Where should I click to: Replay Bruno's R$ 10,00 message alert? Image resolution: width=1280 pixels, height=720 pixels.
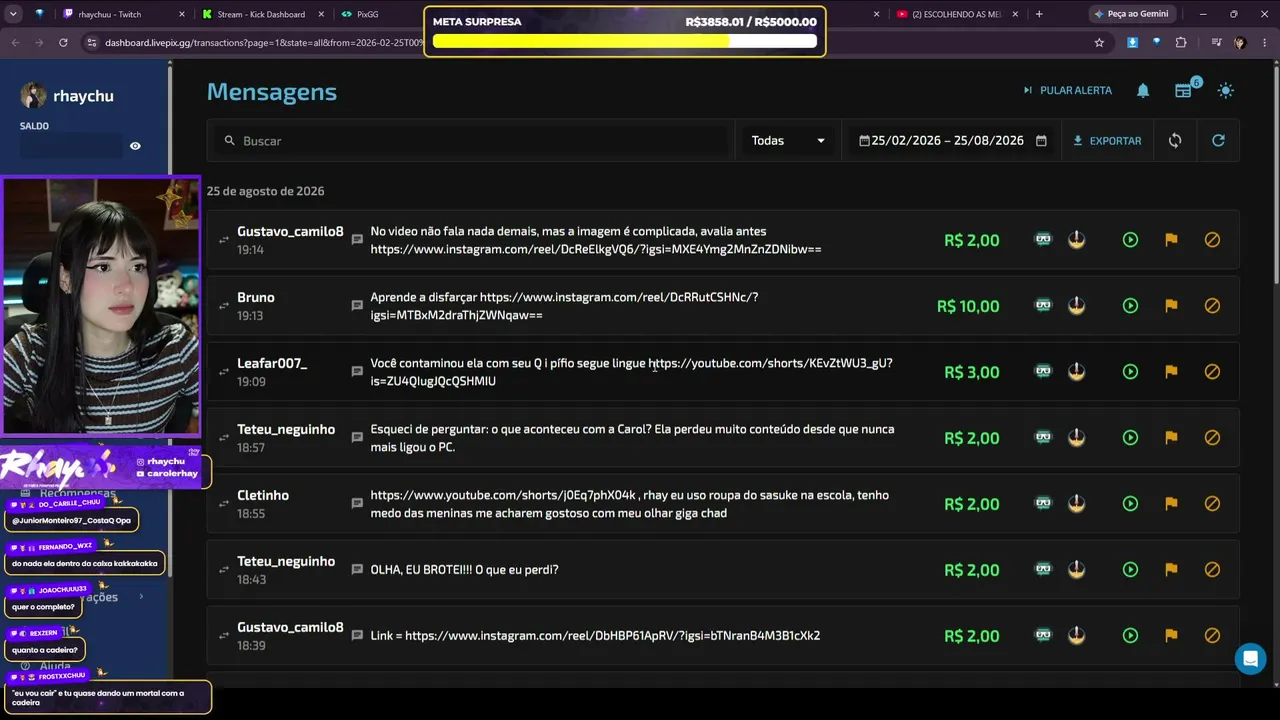pos(1130,306)
